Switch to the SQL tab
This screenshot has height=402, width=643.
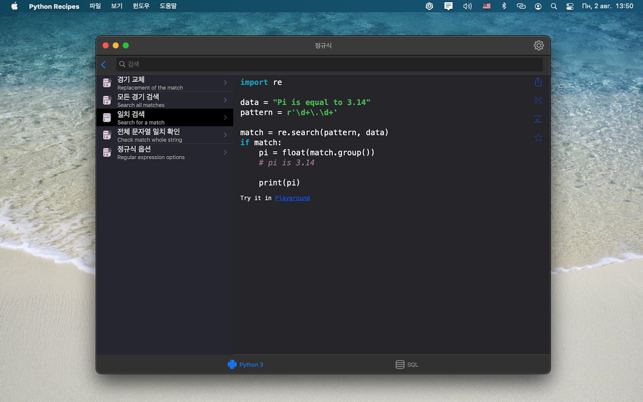coord(407,365)
